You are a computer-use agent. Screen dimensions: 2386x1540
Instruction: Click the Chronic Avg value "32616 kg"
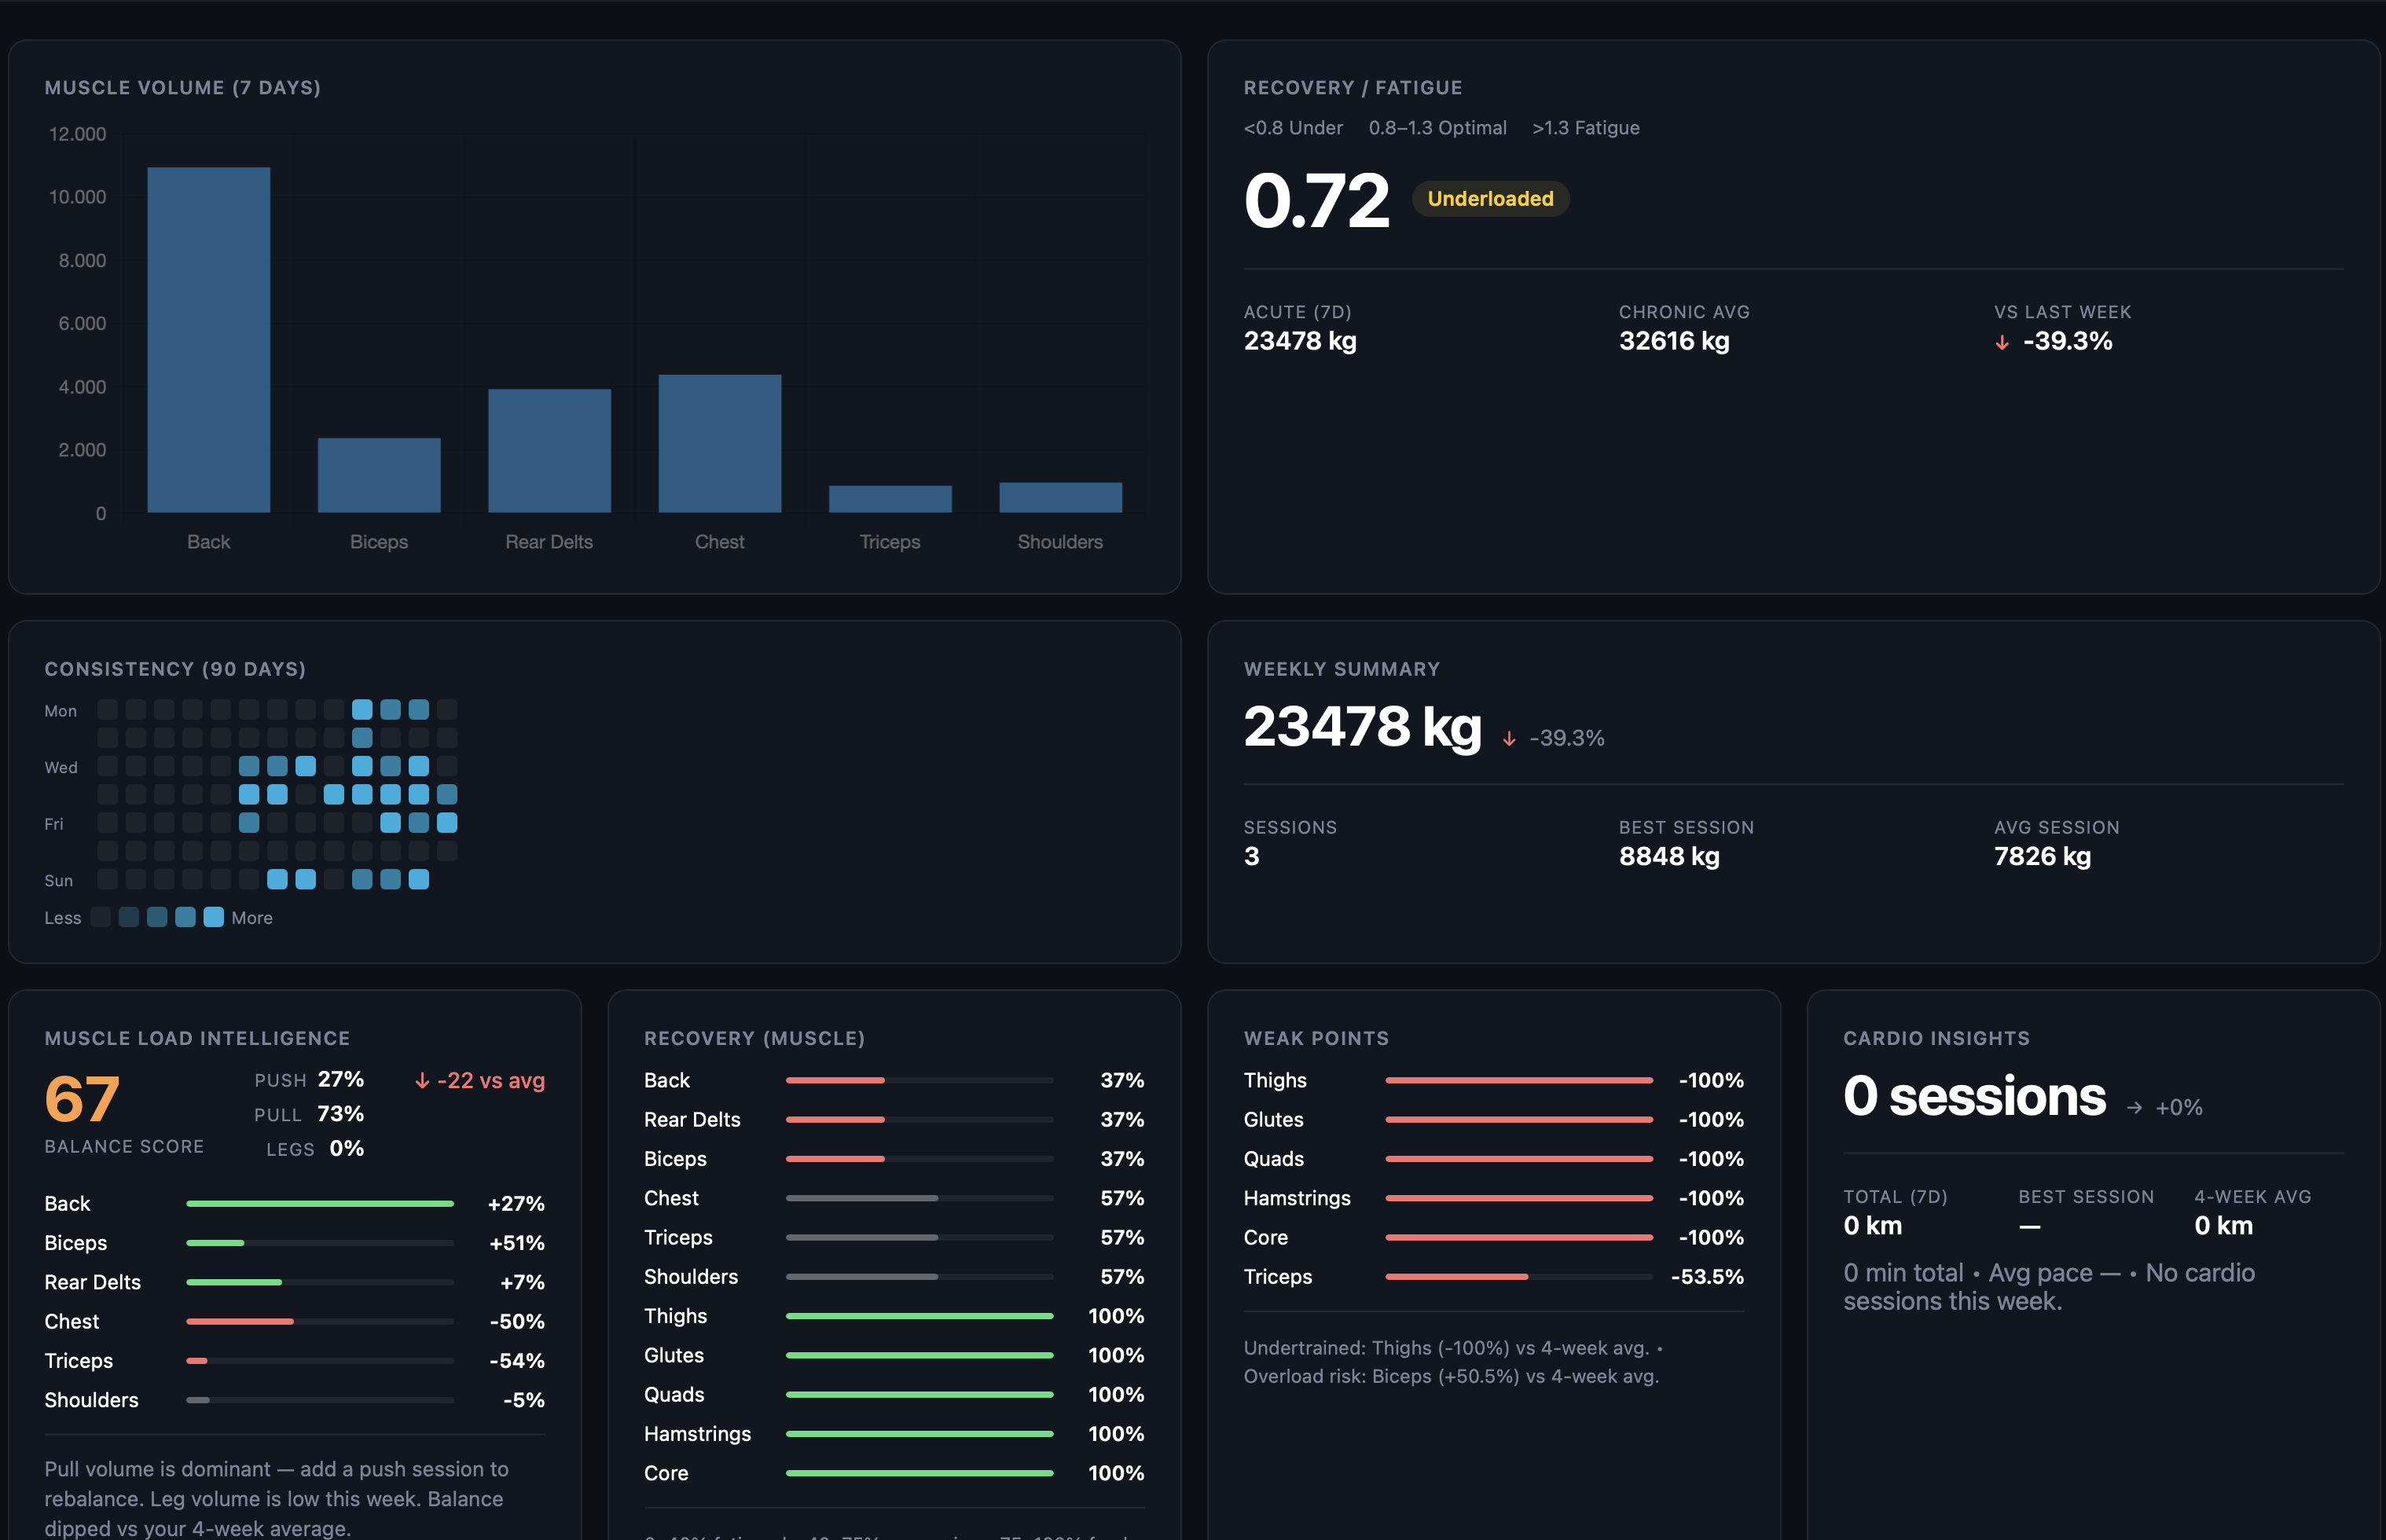[1674, 341]
